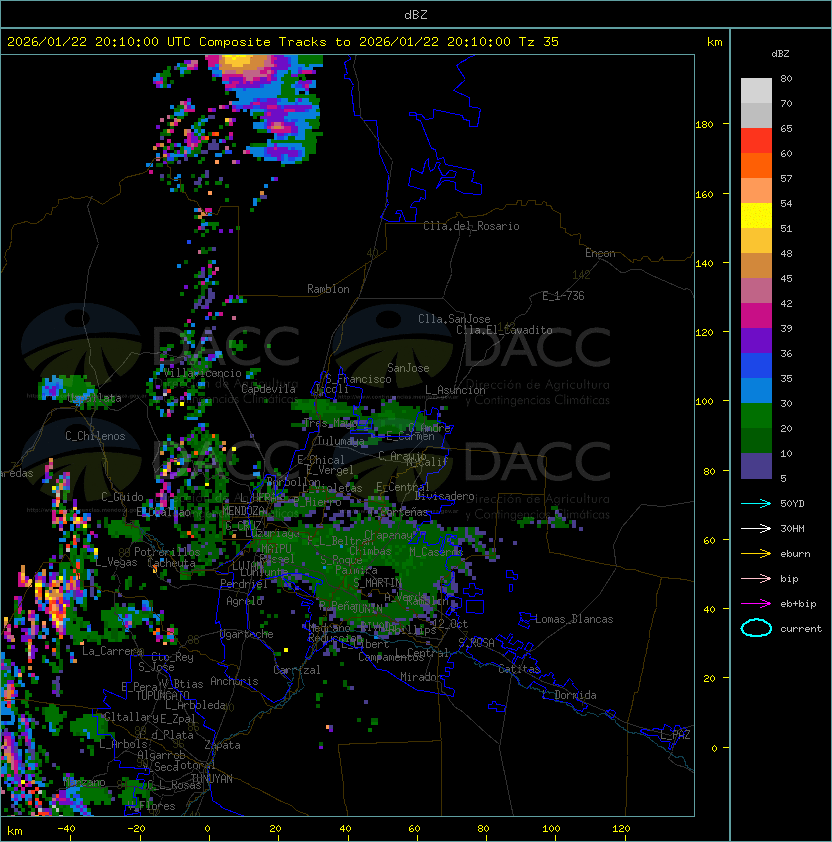Click the '180' tick on the right axis
The width and height of the screenshot is (832, 842).
point(704,125)
